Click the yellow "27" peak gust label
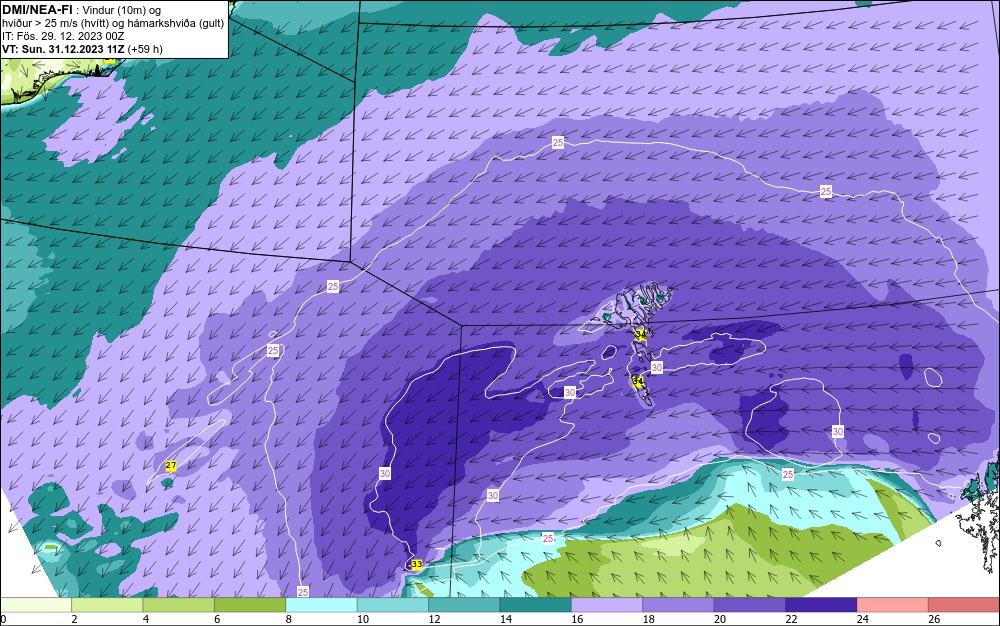This screenshot has width=1000, height=626. (171, 465)
